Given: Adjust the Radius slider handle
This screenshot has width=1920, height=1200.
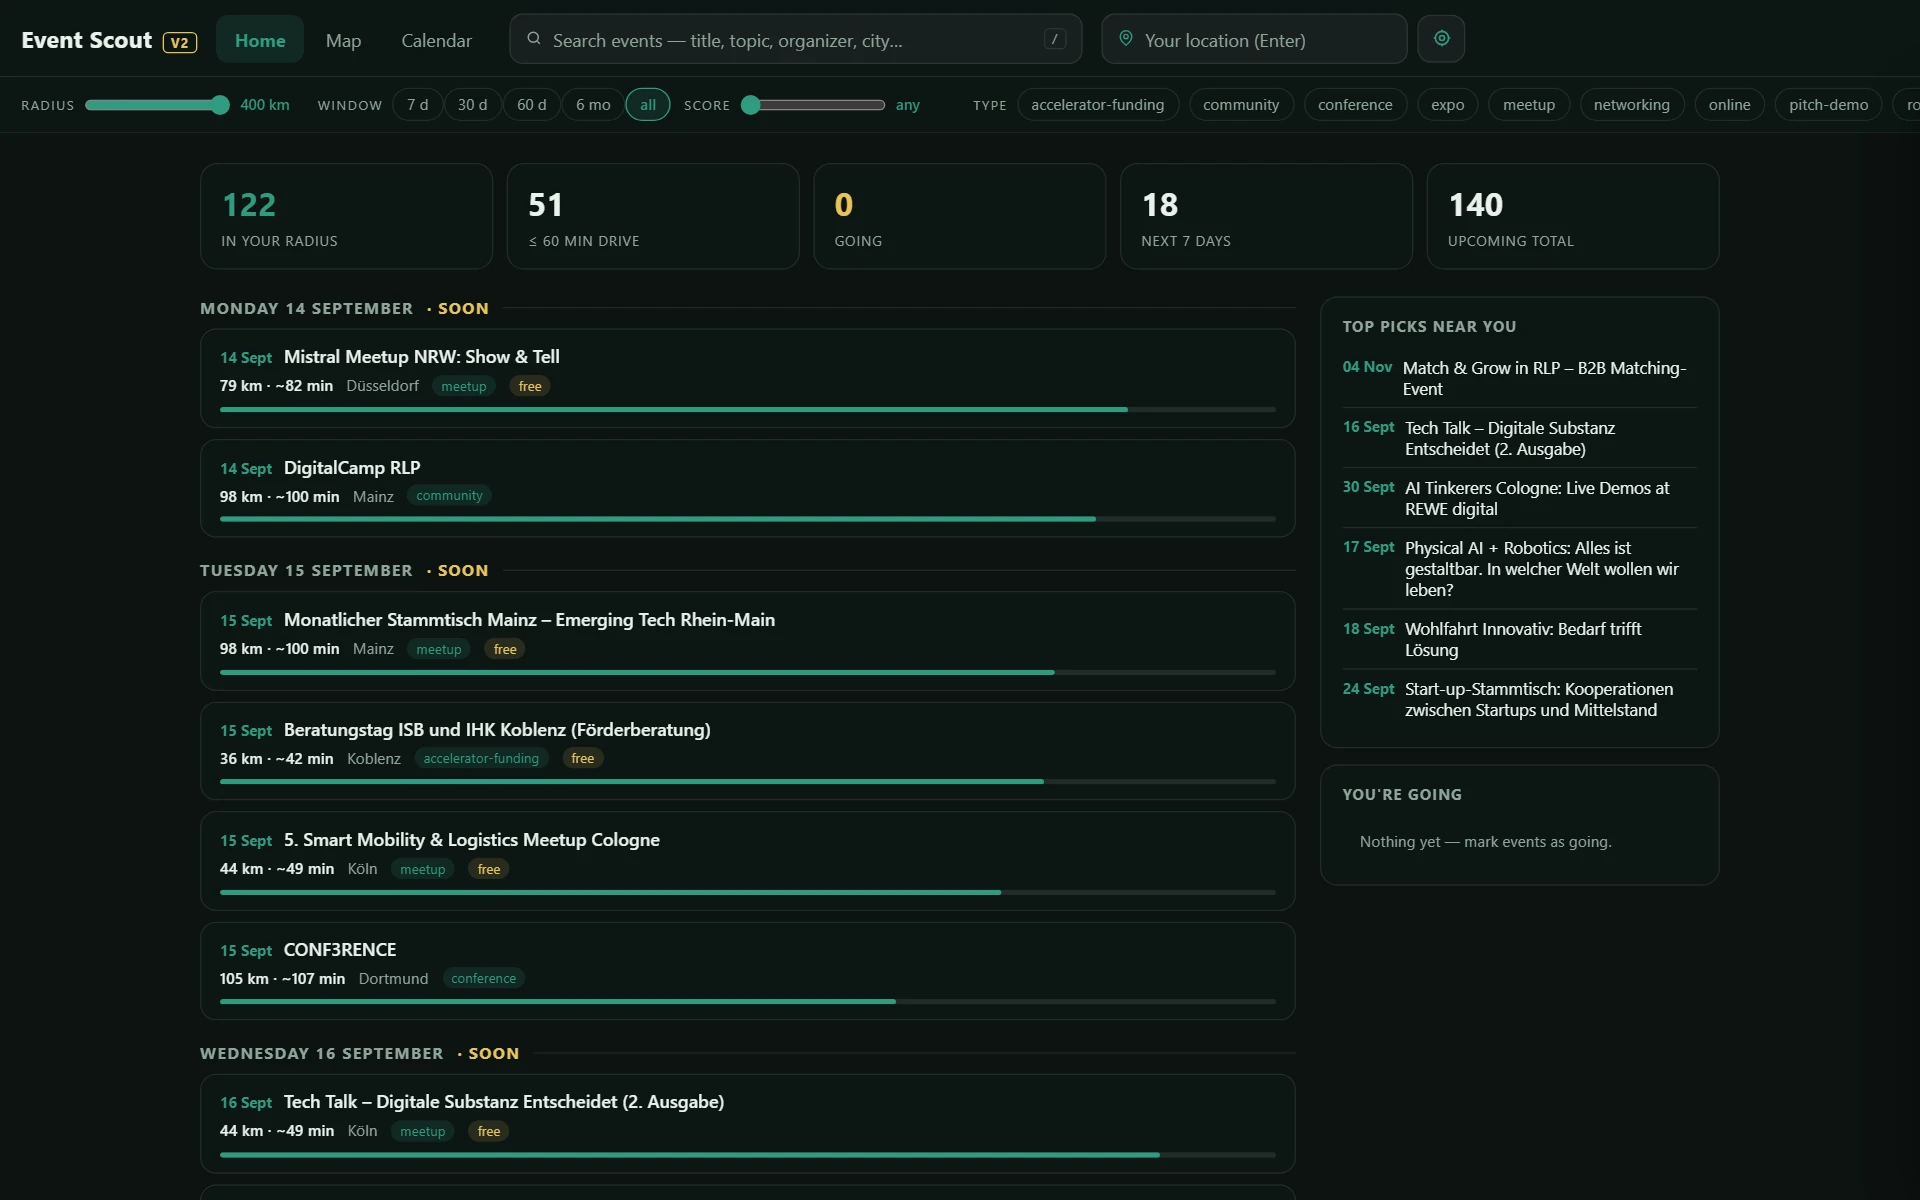Looking at the screenshot, I should coord(220,105).
